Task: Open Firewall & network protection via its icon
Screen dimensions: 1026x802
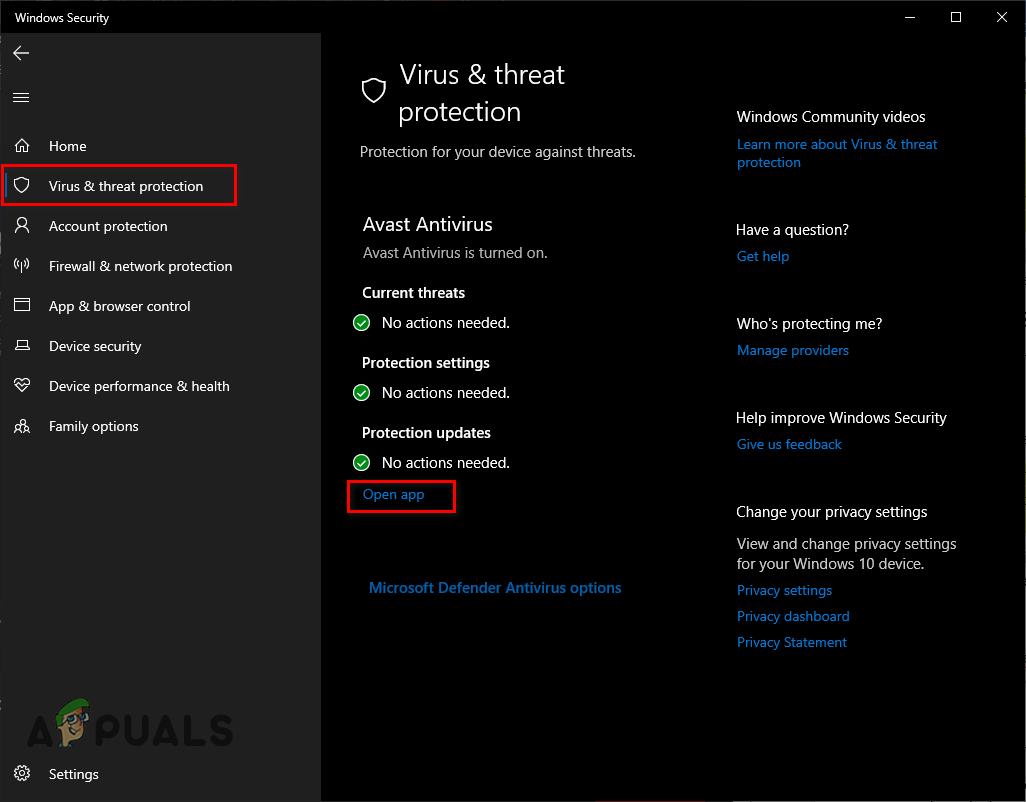Action: (22, 266)
